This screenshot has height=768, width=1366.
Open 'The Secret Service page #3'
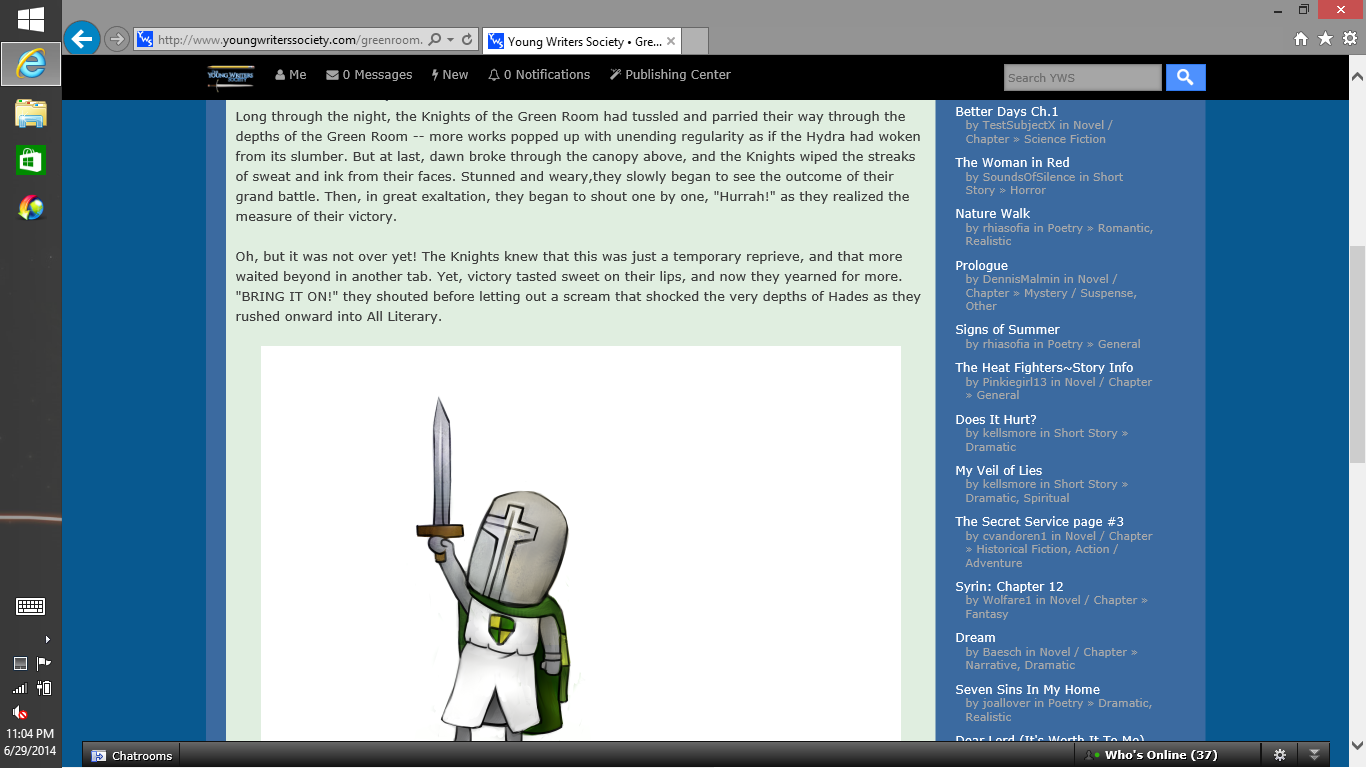1039,521
